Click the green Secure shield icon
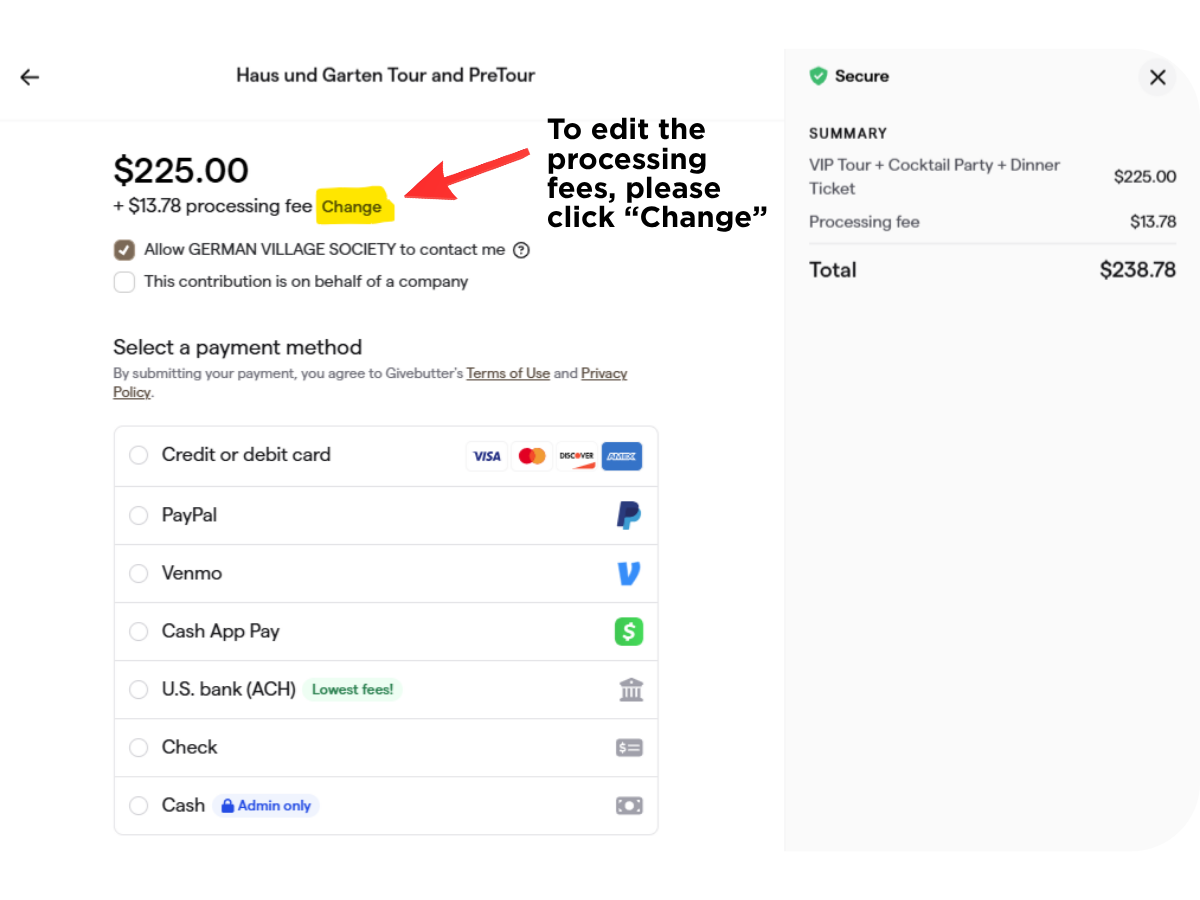The image size is (1200, 900). [x=818, y=76]
